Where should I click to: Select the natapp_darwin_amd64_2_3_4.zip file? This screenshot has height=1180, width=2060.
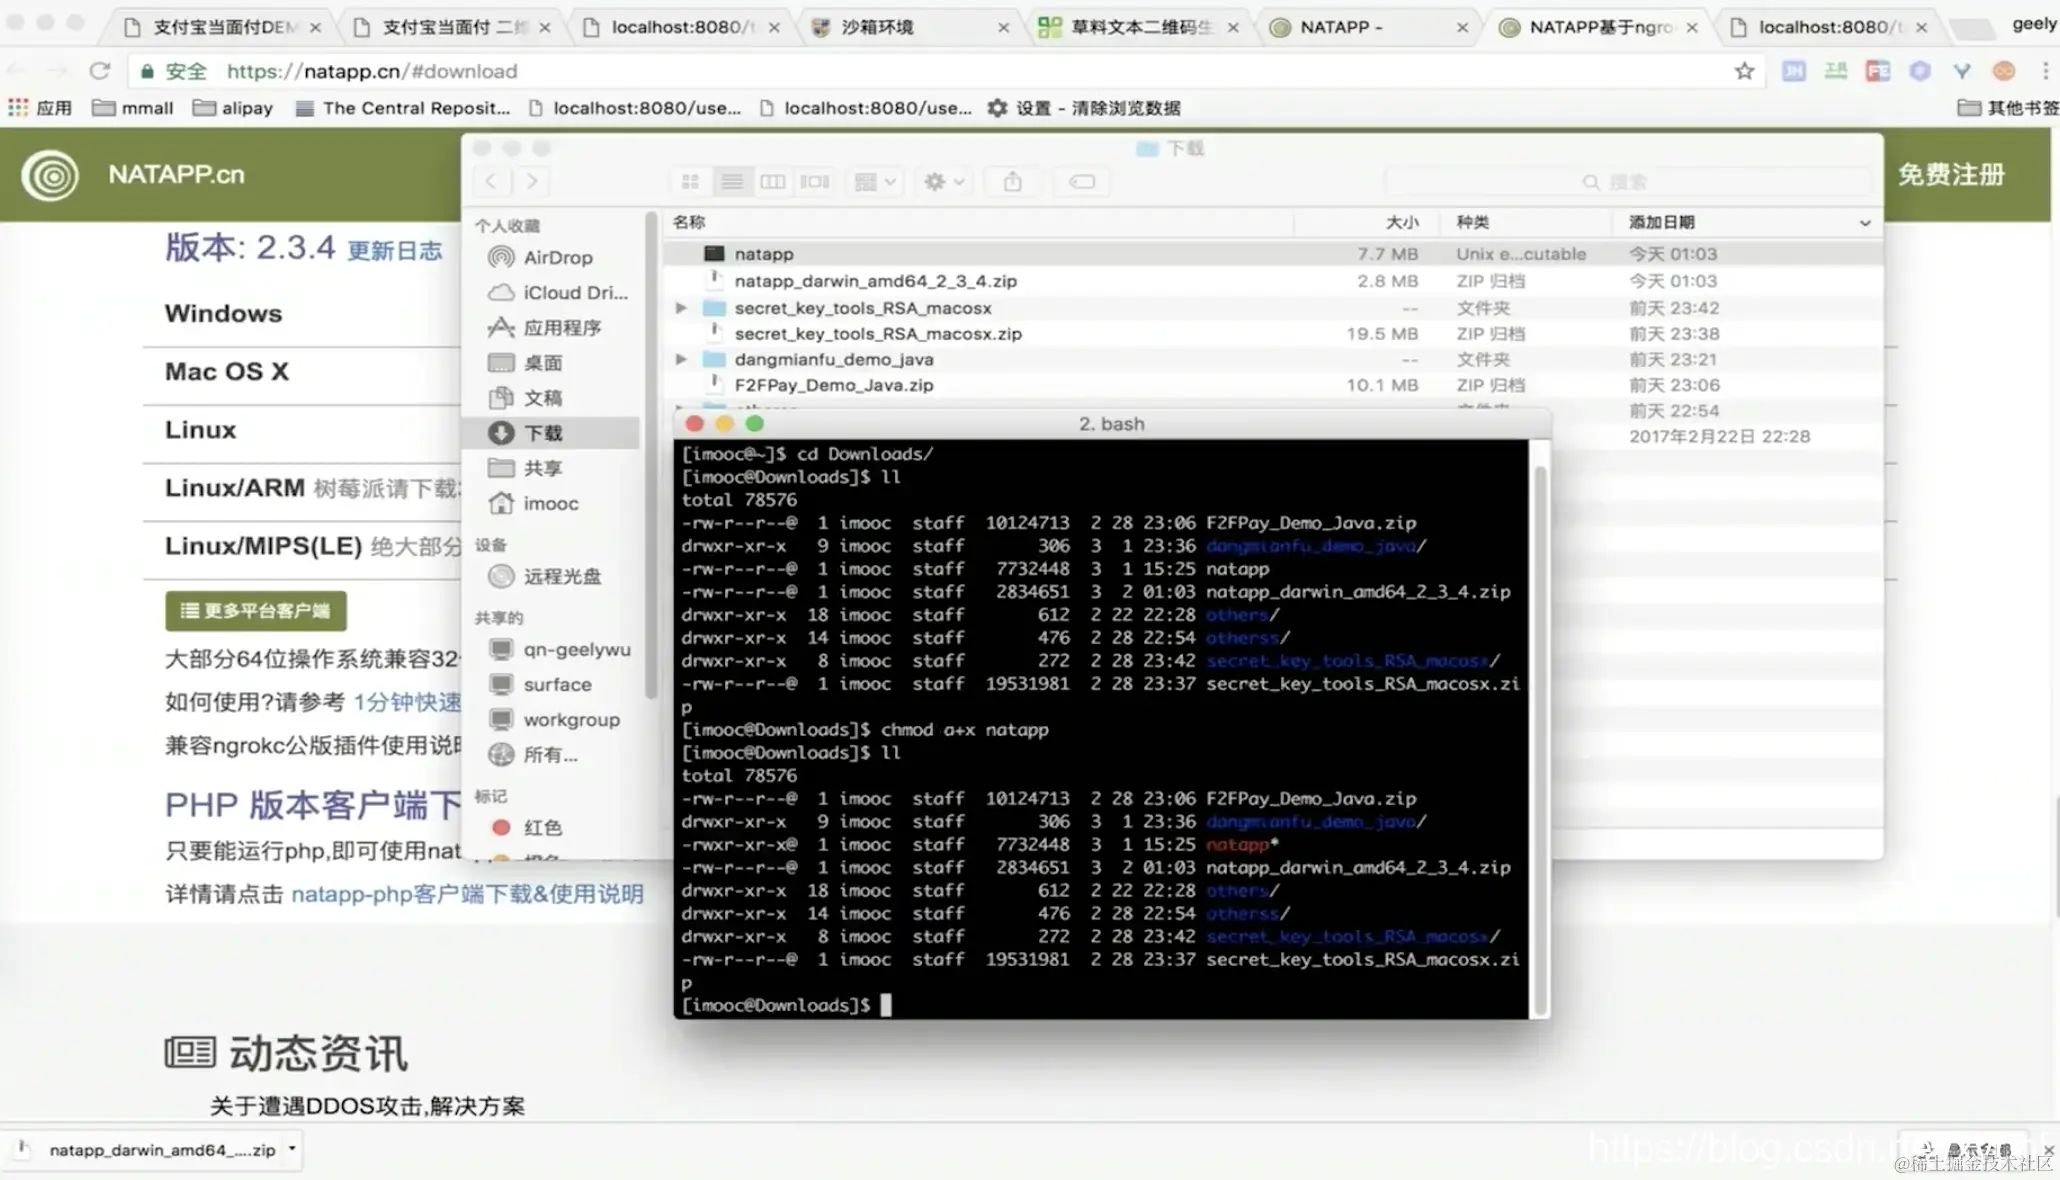tap(875, 281)
